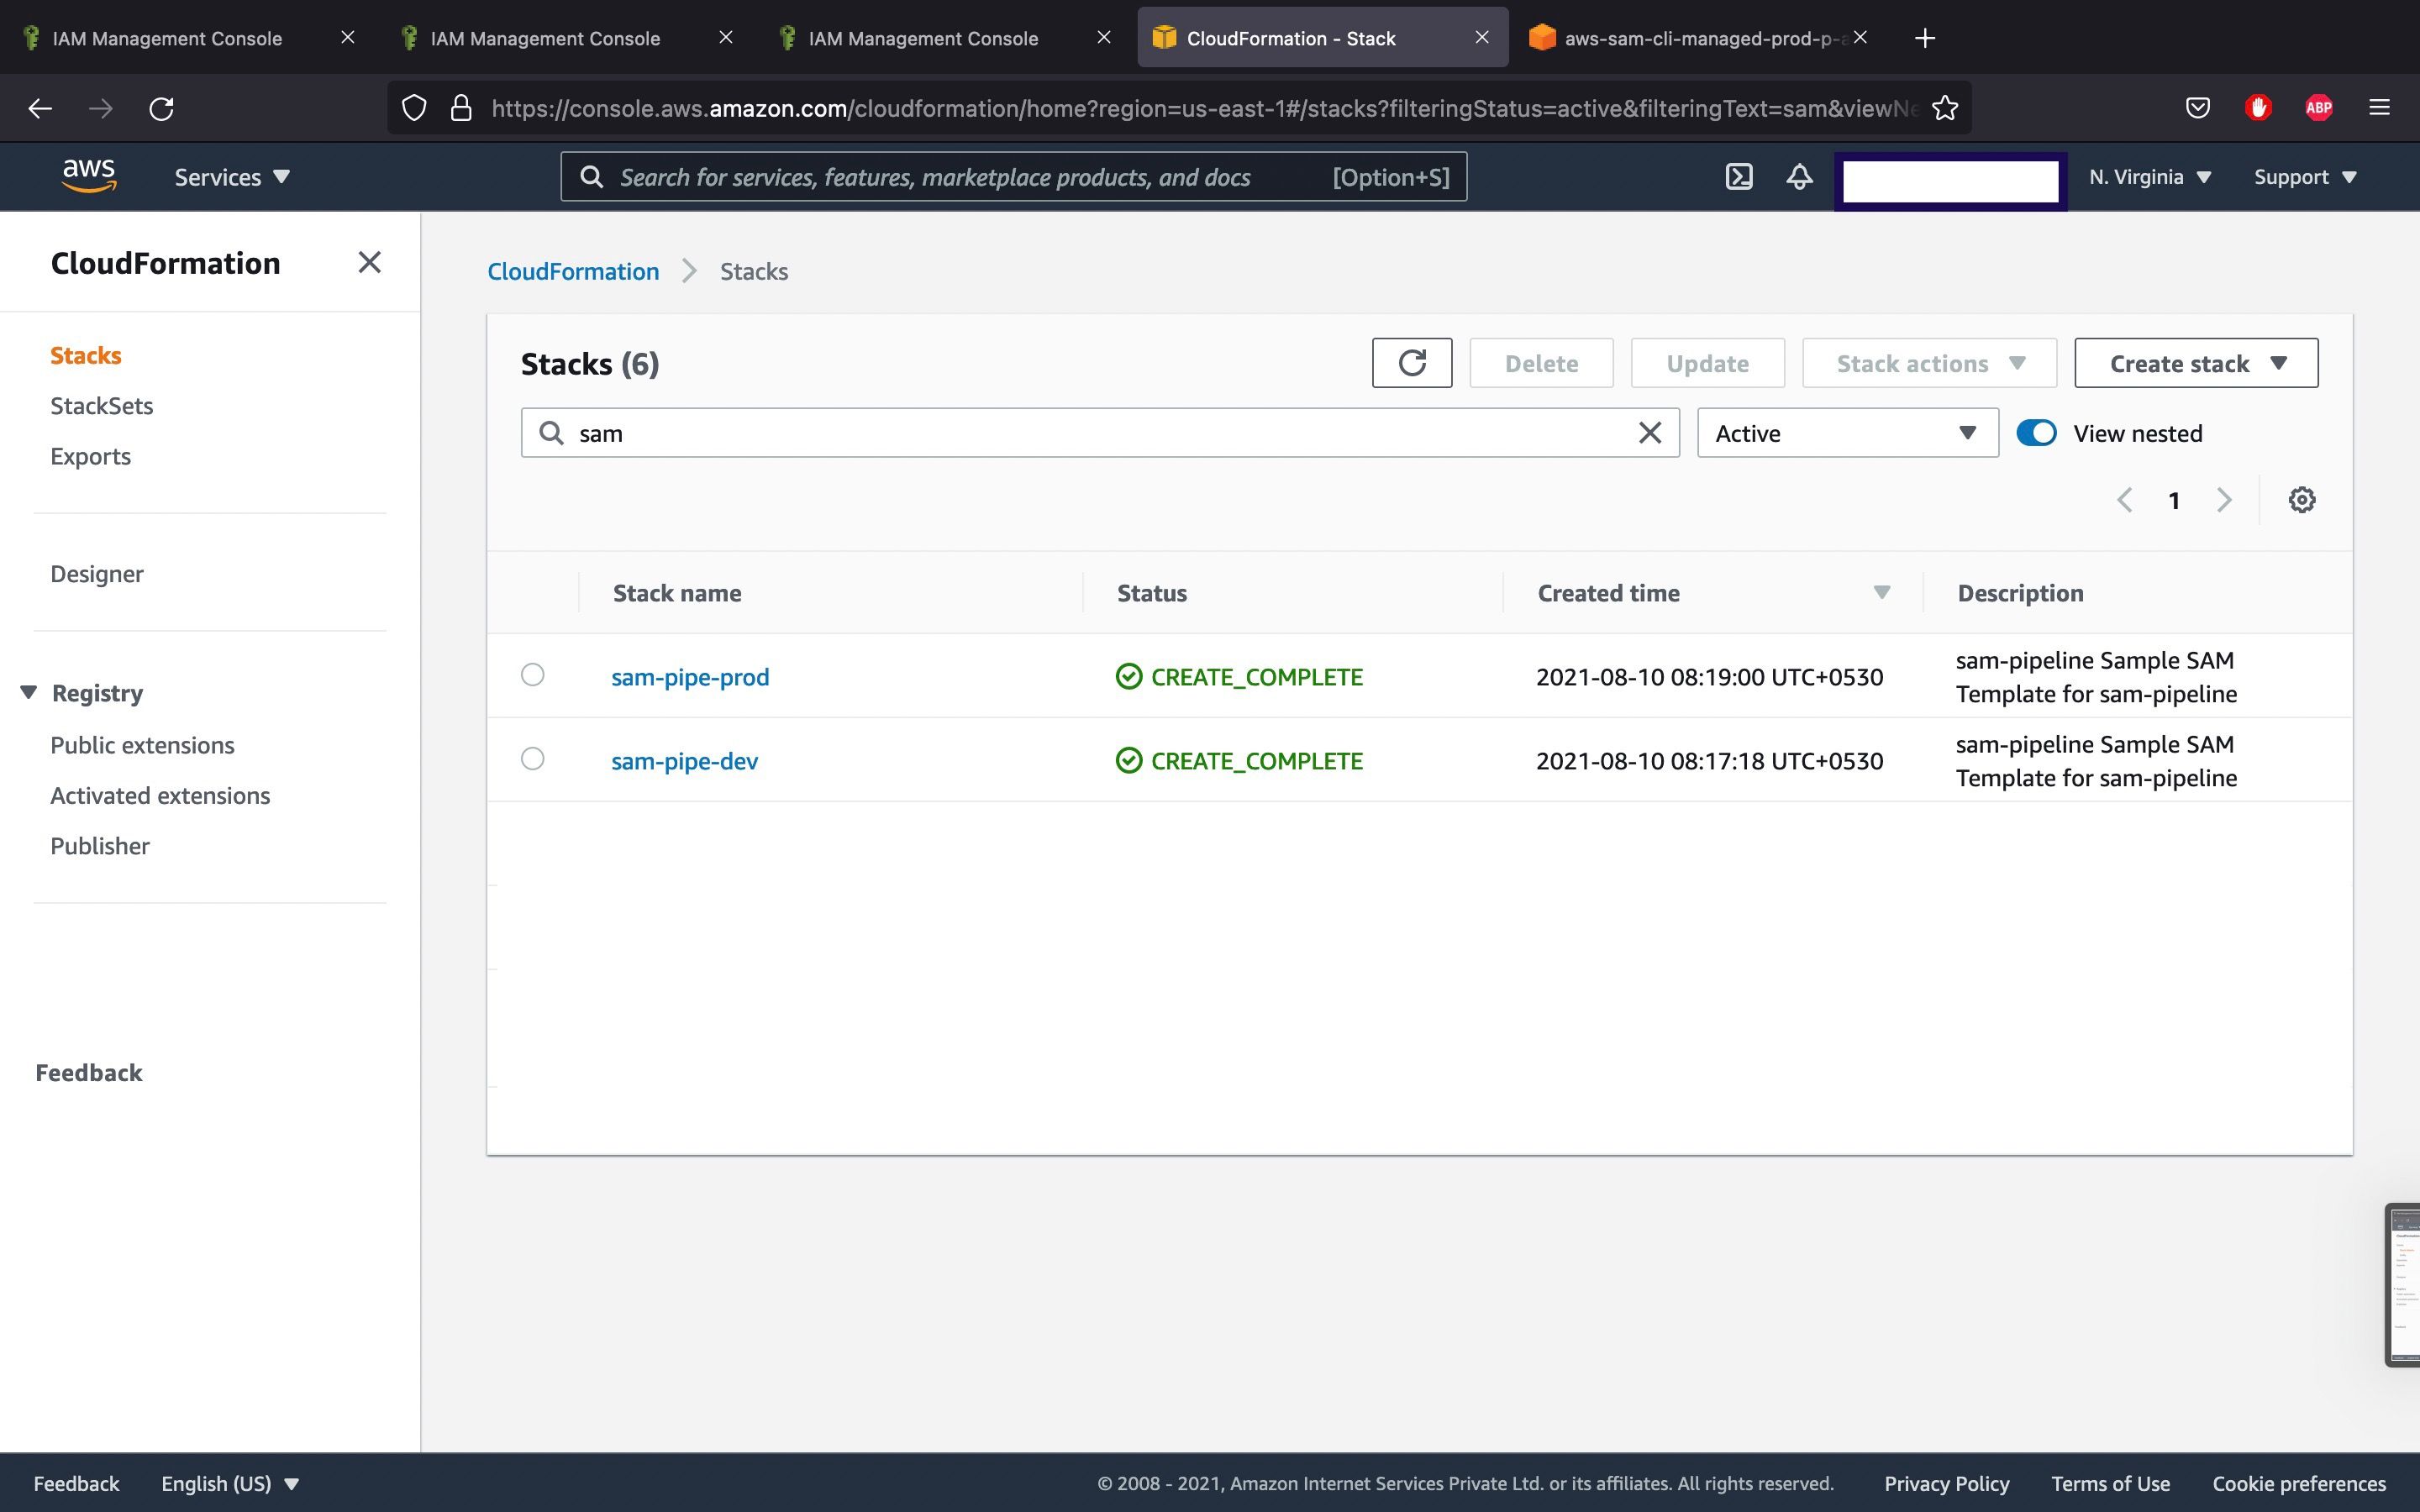Open StackSets in the side navigation
Viewport: 2420px width, 1512px height.
[102, 406]
